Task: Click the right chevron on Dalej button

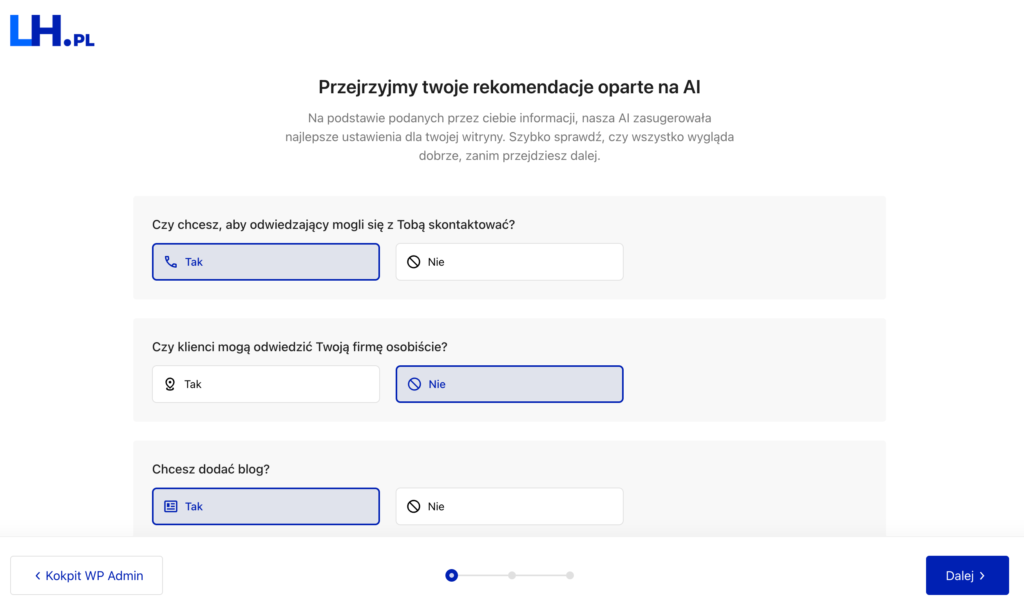Action: [x=982, y=576]
